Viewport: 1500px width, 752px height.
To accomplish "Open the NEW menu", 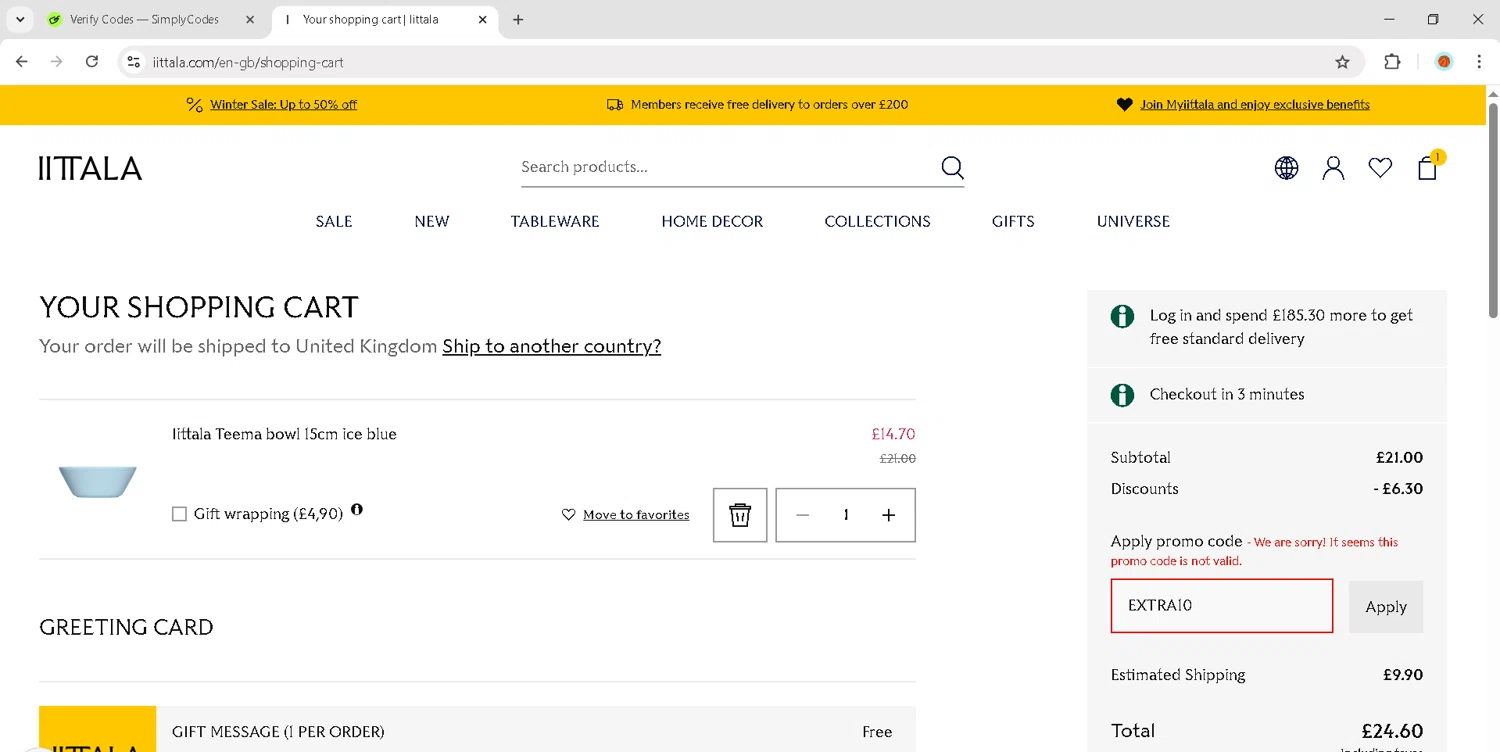I will pyautogui.click(x=432, y=222).
